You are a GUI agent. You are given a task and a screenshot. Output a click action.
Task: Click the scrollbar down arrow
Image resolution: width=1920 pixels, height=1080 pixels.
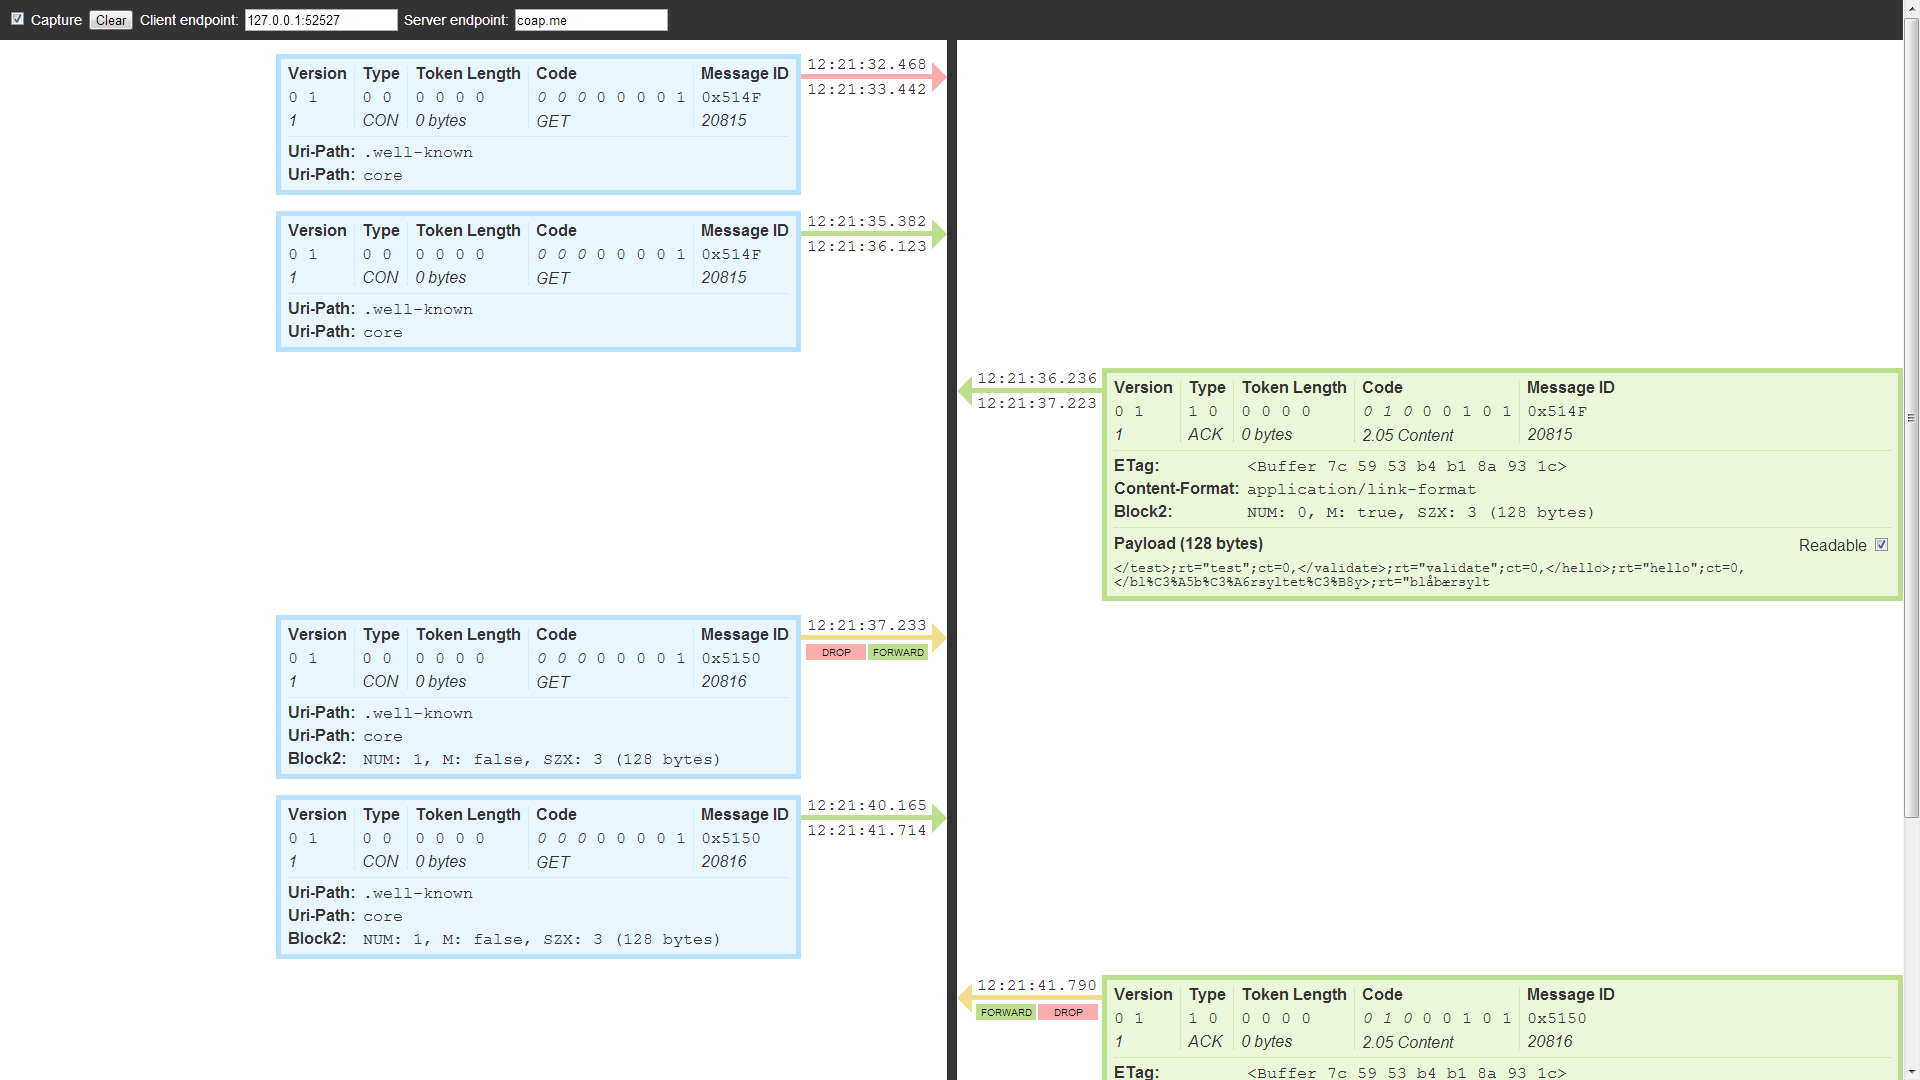tap(1911, 1072)
